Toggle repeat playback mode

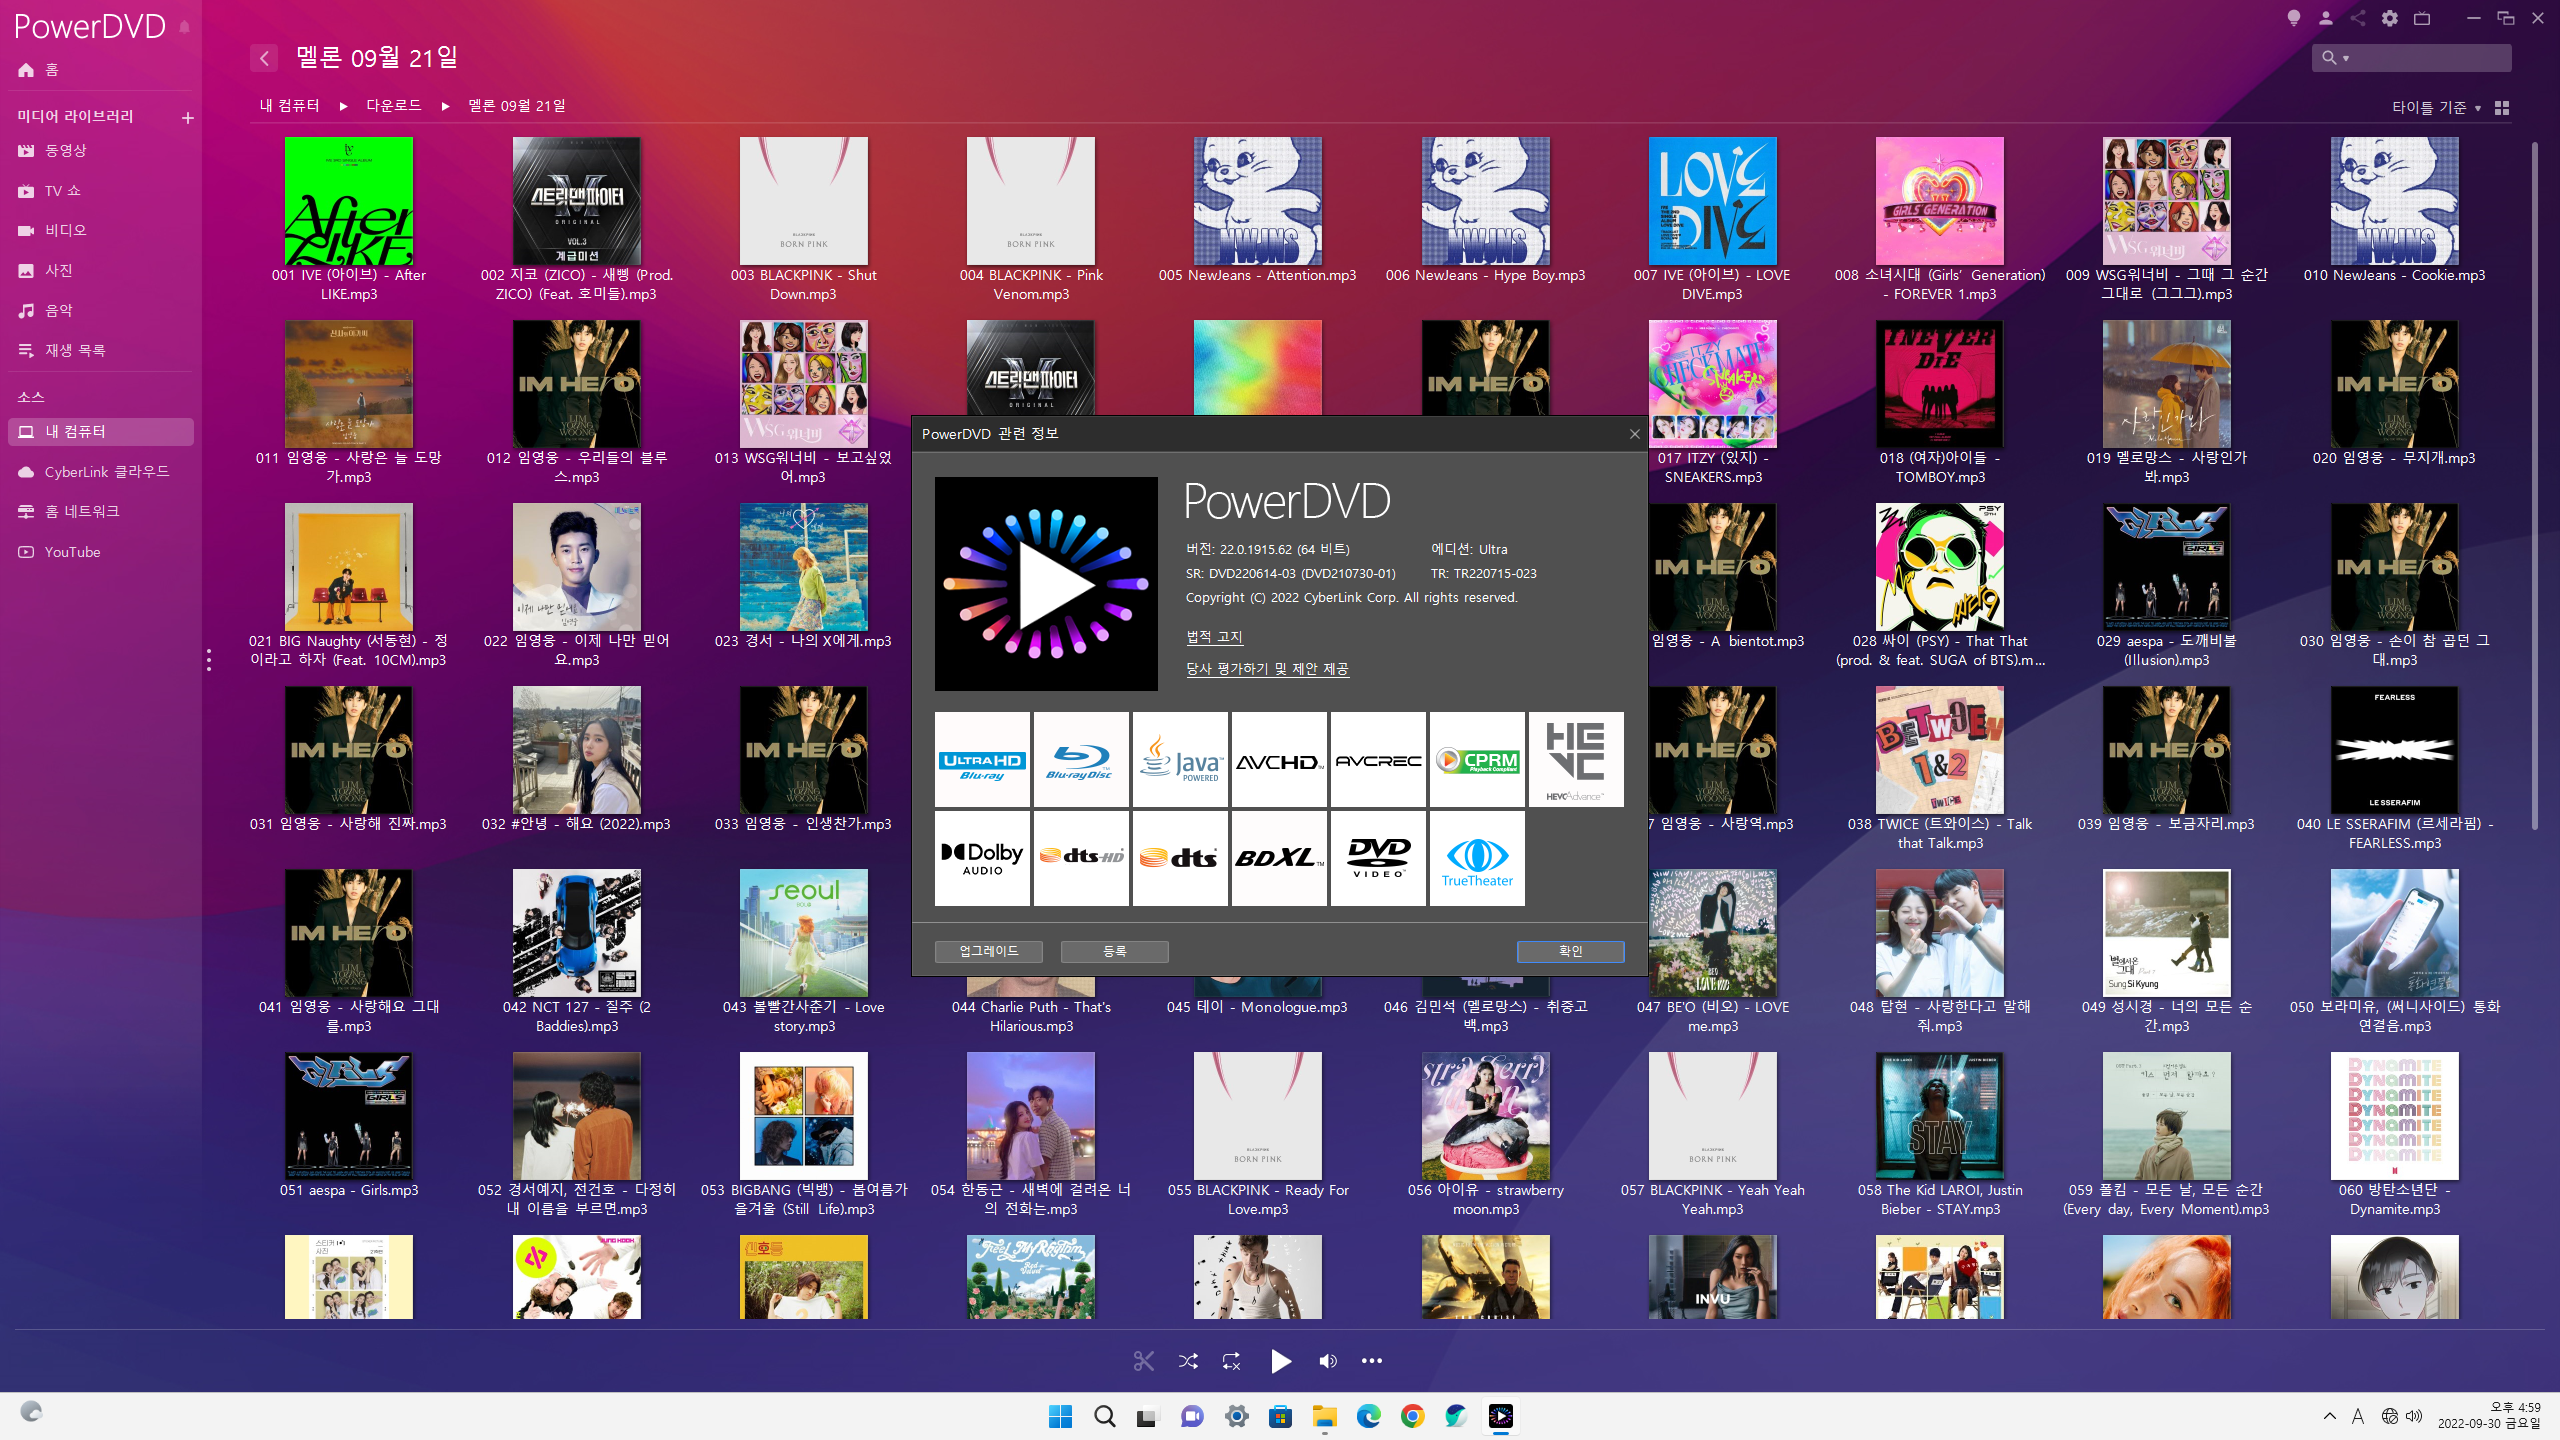(x=1231, y=1361)
